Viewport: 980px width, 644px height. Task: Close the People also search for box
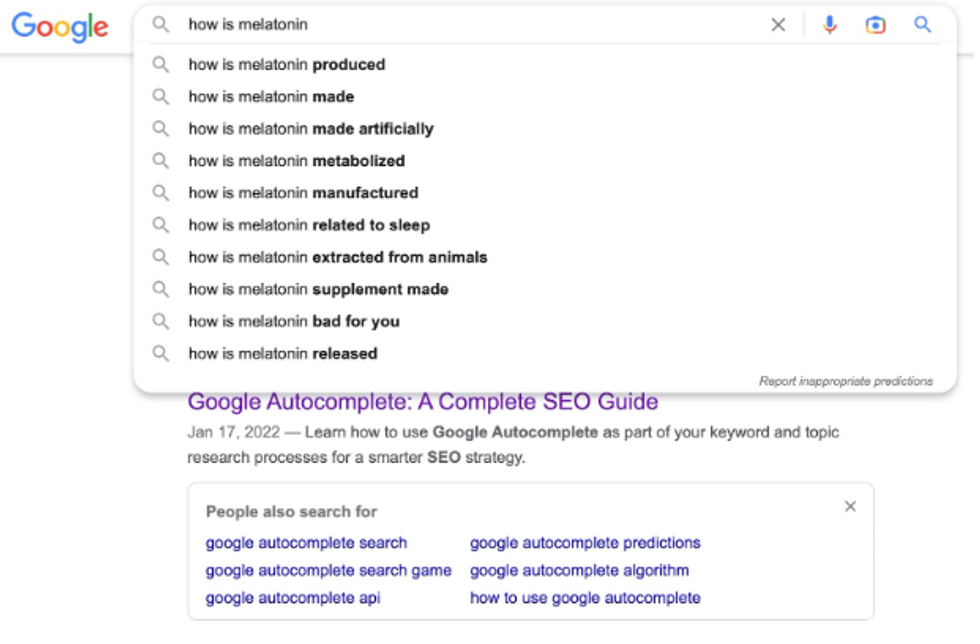point(850,507)
